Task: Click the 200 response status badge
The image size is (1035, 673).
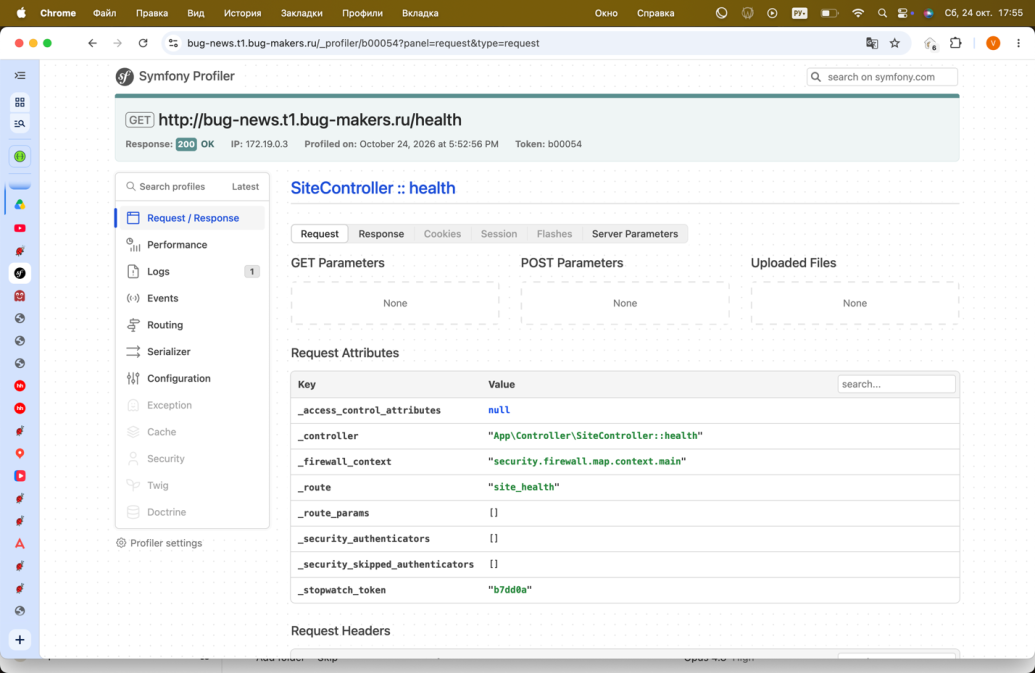Action: tap(186, 144)
